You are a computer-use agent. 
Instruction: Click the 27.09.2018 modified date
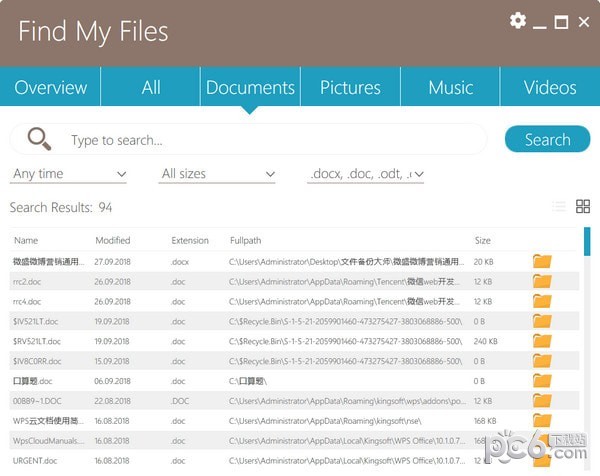(112, 262)
